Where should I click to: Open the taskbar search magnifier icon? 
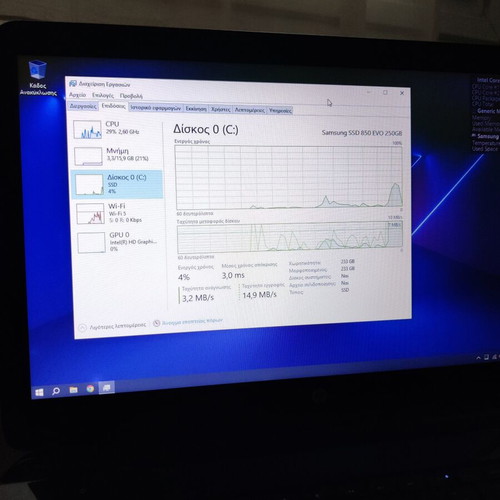coord(56,391)
